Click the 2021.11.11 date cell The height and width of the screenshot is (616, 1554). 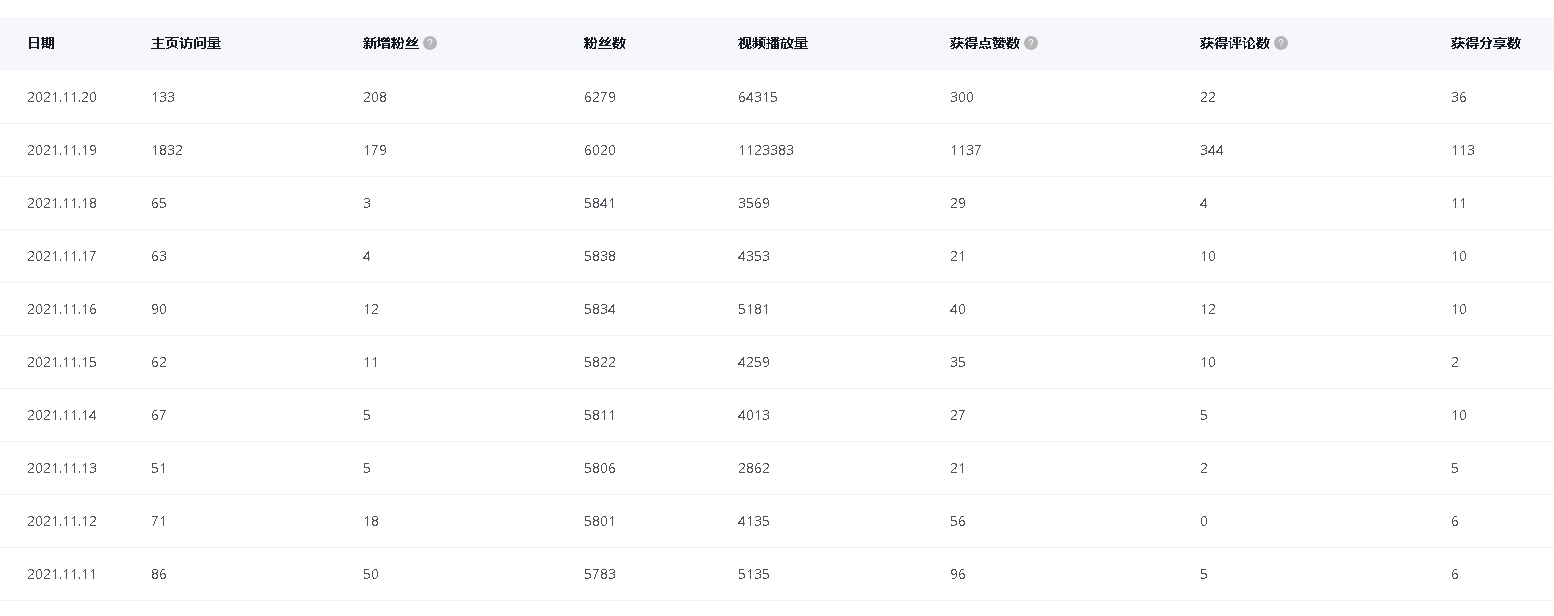coord(62,574)
